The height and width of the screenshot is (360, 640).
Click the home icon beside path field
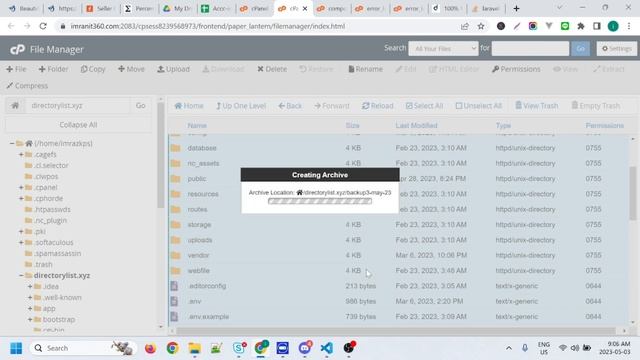pos(15,106)
